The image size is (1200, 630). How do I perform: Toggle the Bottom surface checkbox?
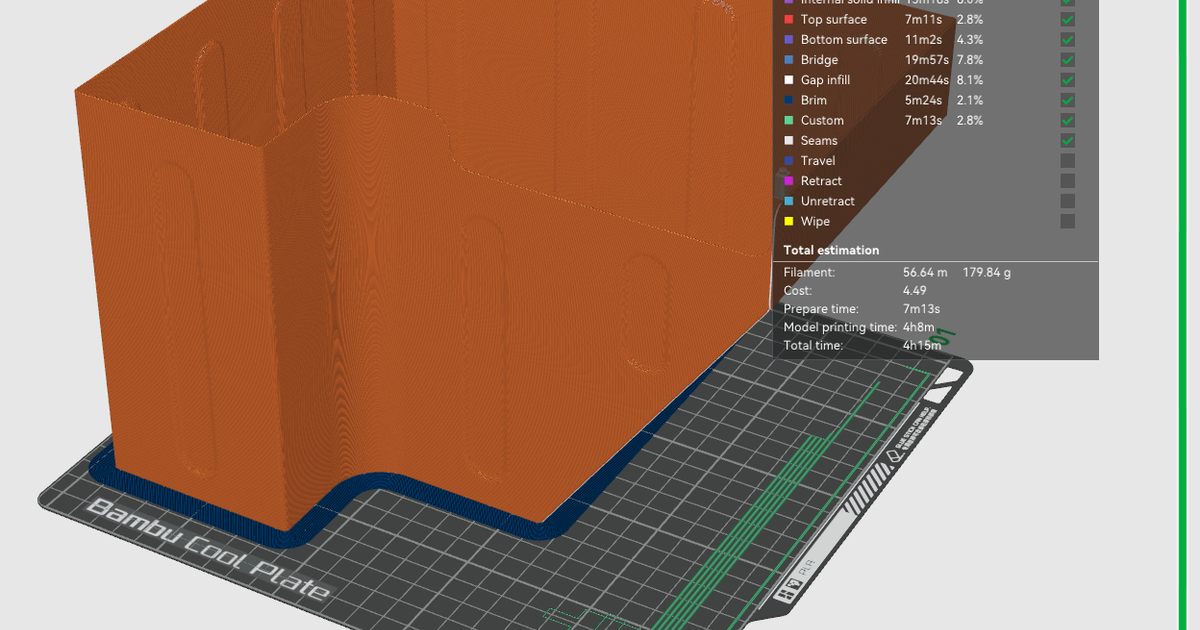[1067, 39]
